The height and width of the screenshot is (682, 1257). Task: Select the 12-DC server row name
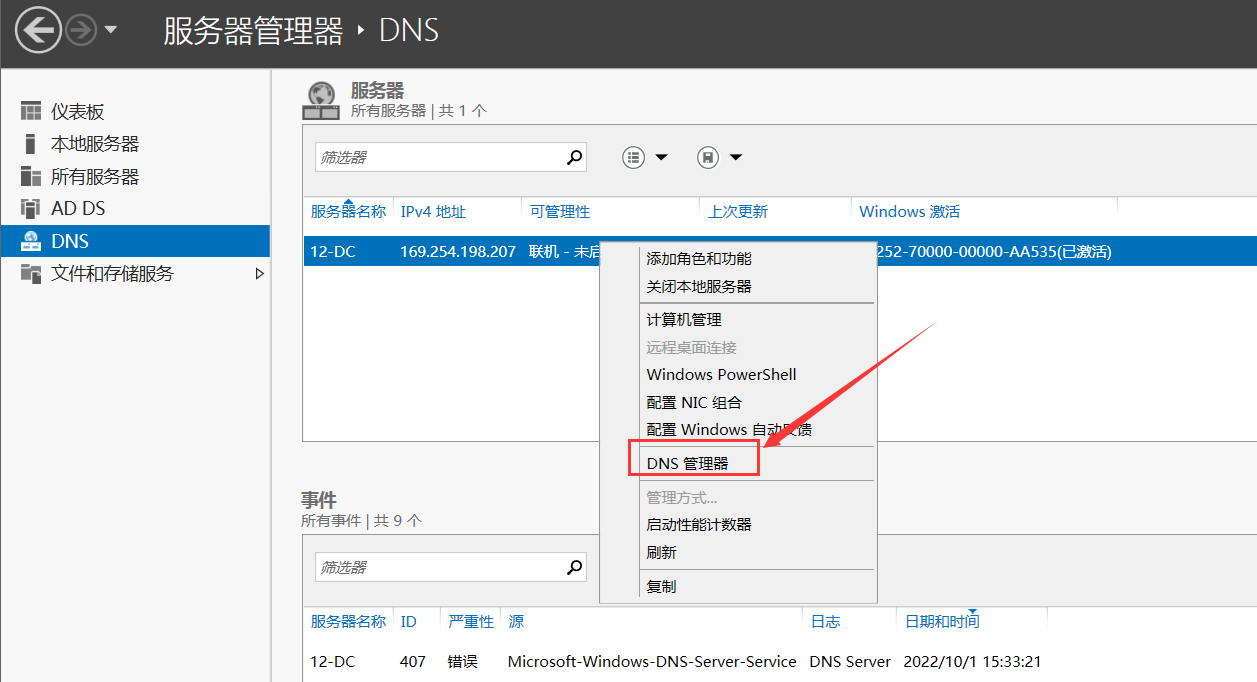(333, 251)
